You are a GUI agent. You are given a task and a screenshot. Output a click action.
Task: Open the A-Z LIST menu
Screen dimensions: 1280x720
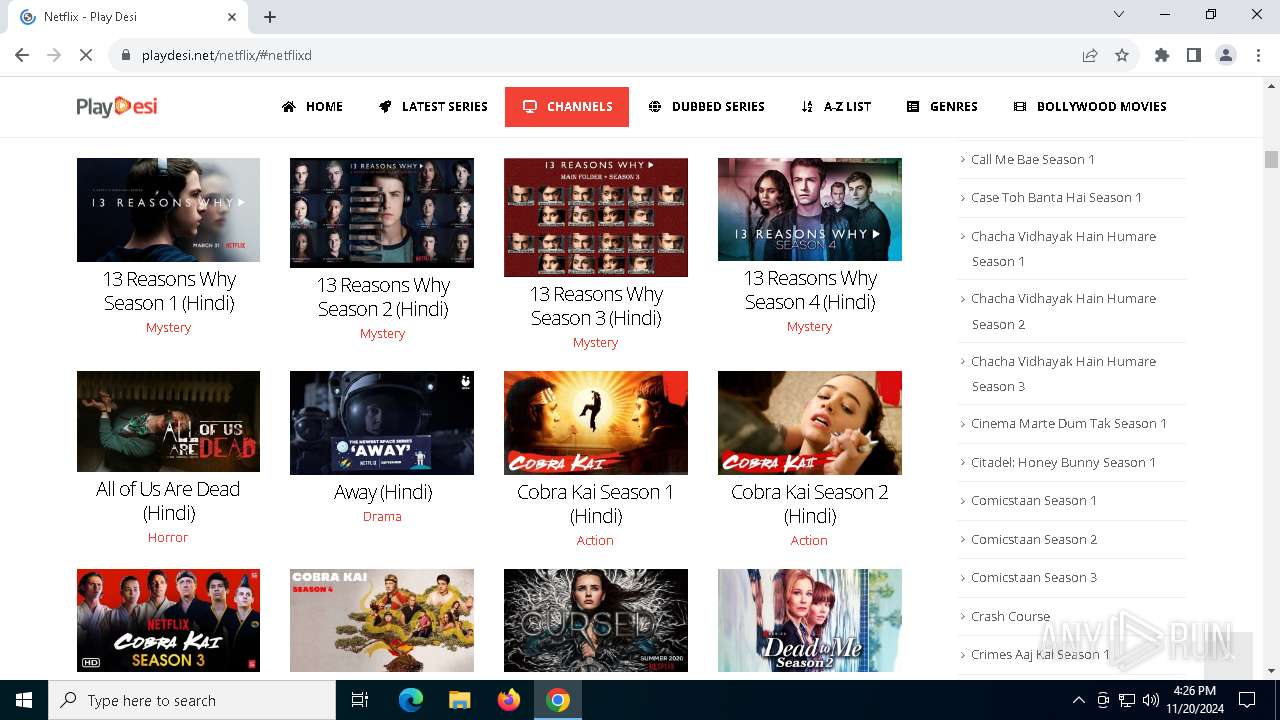(x=836, y=106)
